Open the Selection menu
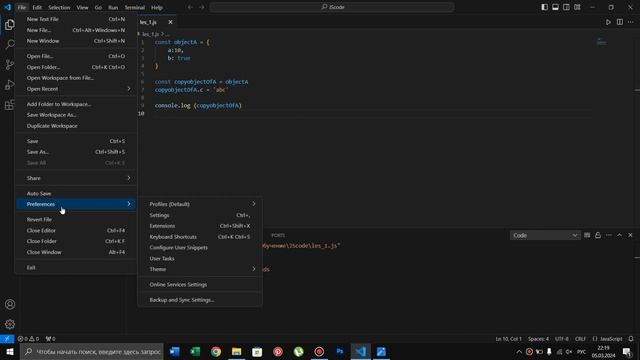640x360 pixels. tap(59, 7)
